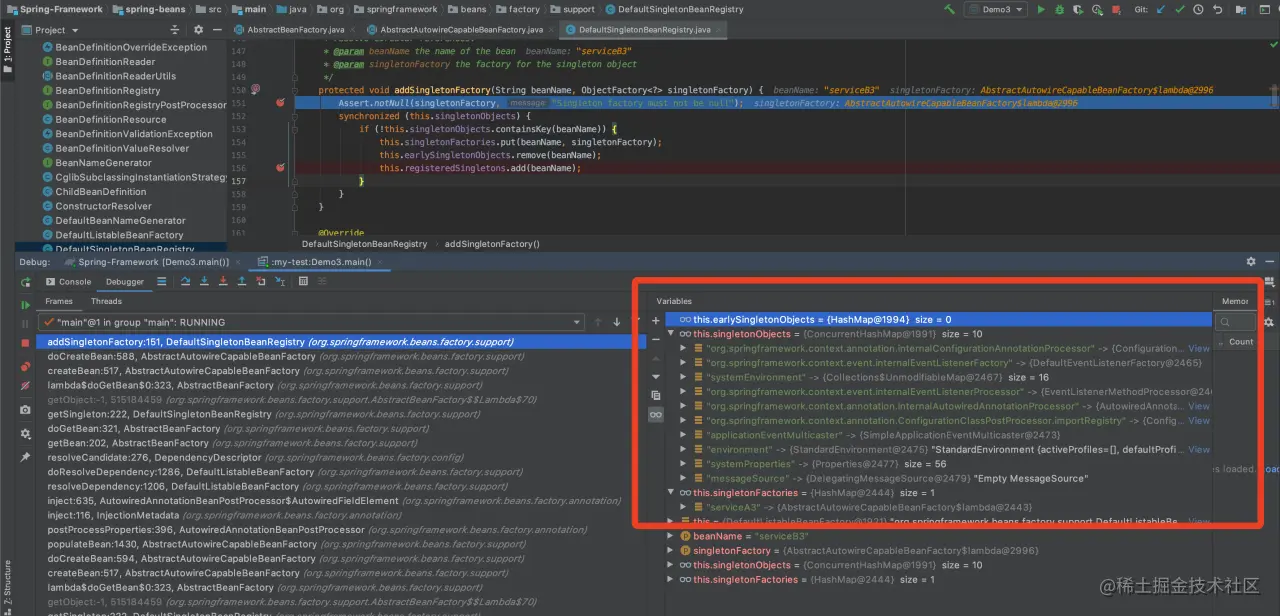Go to the next frame with the down arrow
This screenshot has width=1280, height=616.
(616, 322)
